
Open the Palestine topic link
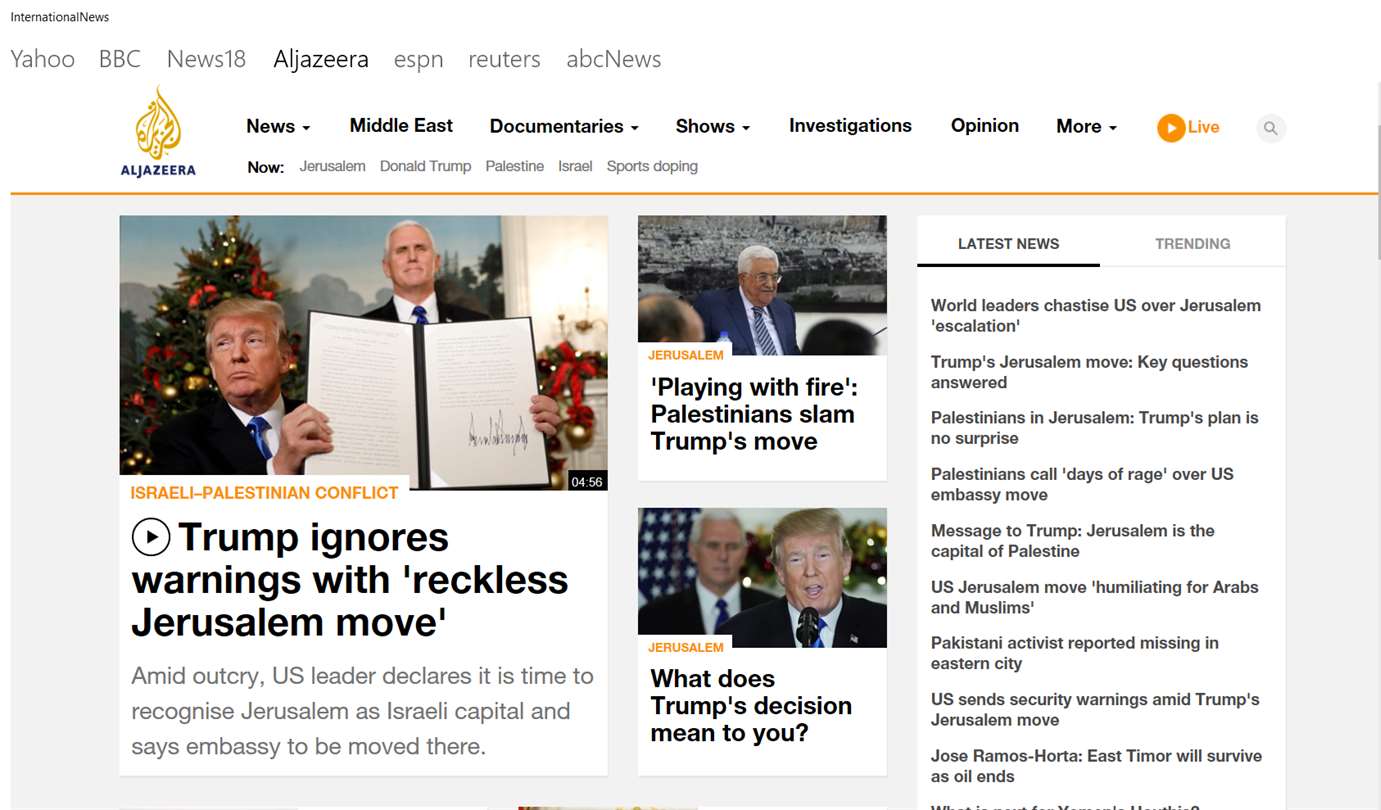(x=514, y=166)
